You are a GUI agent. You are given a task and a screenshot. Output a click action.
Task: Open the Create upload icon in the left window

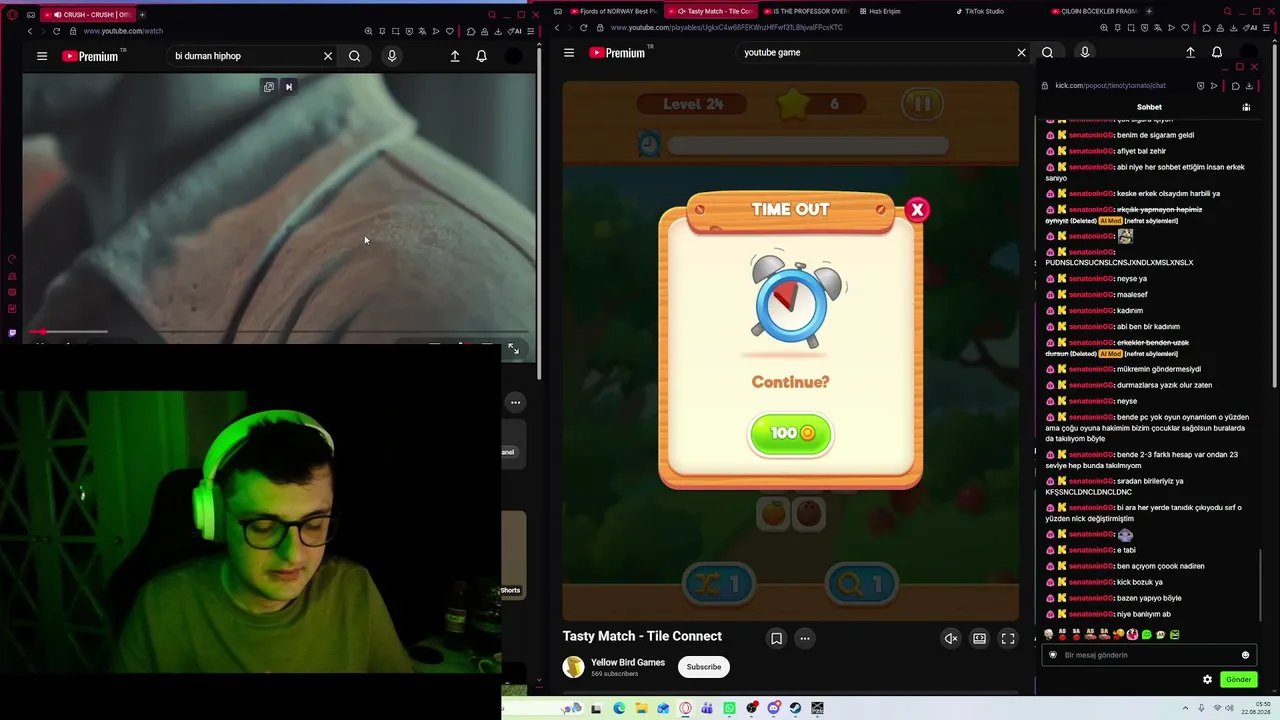click(455, 56)
